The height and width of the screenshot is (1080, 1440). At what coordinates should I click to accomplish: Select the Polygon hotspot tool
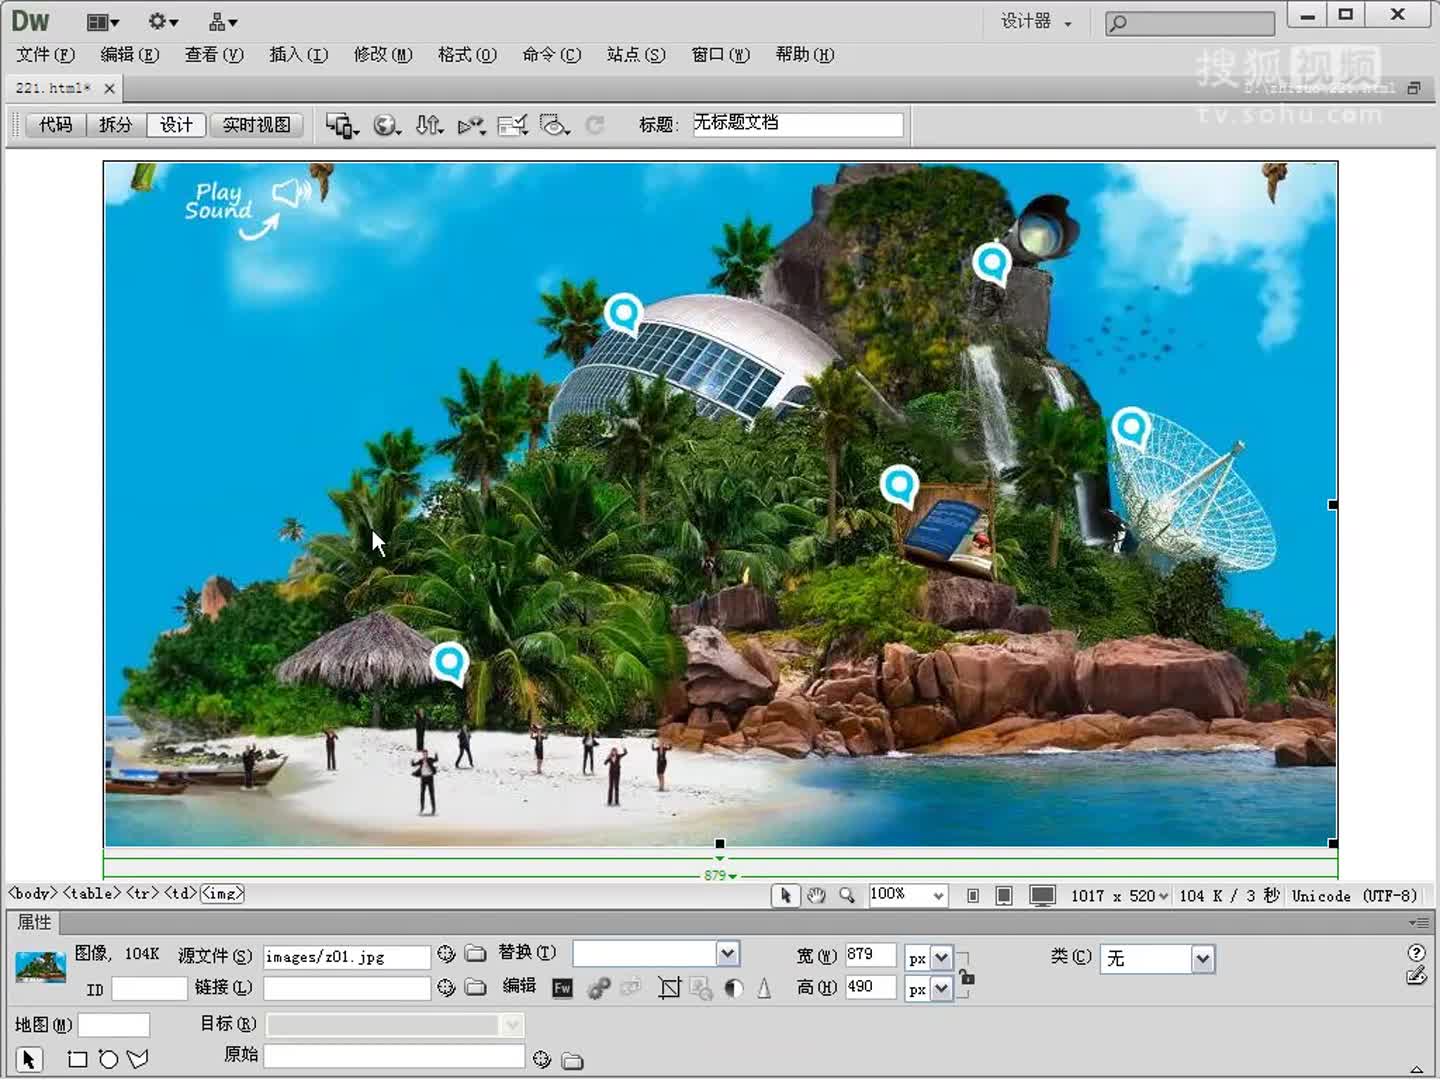(x=138, y=1059)
